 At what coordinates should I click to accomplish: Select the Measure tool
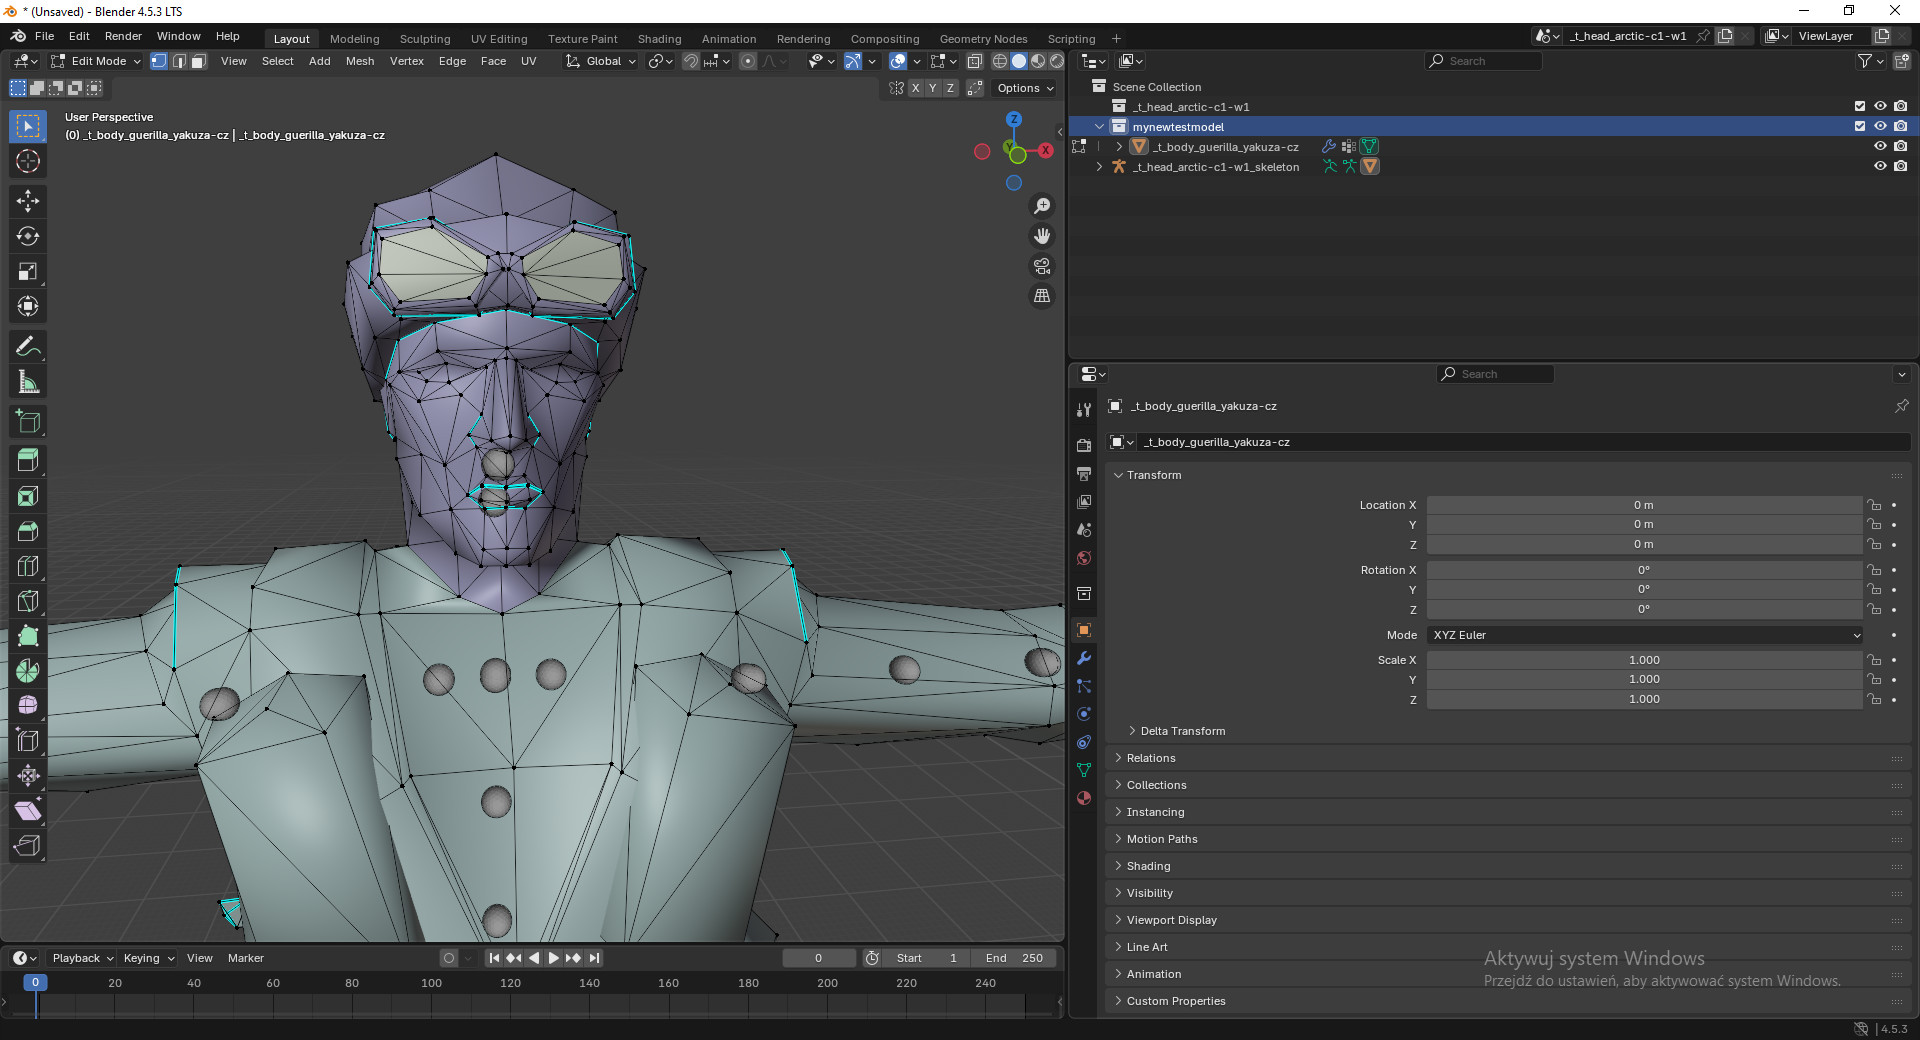pos(27,381)
